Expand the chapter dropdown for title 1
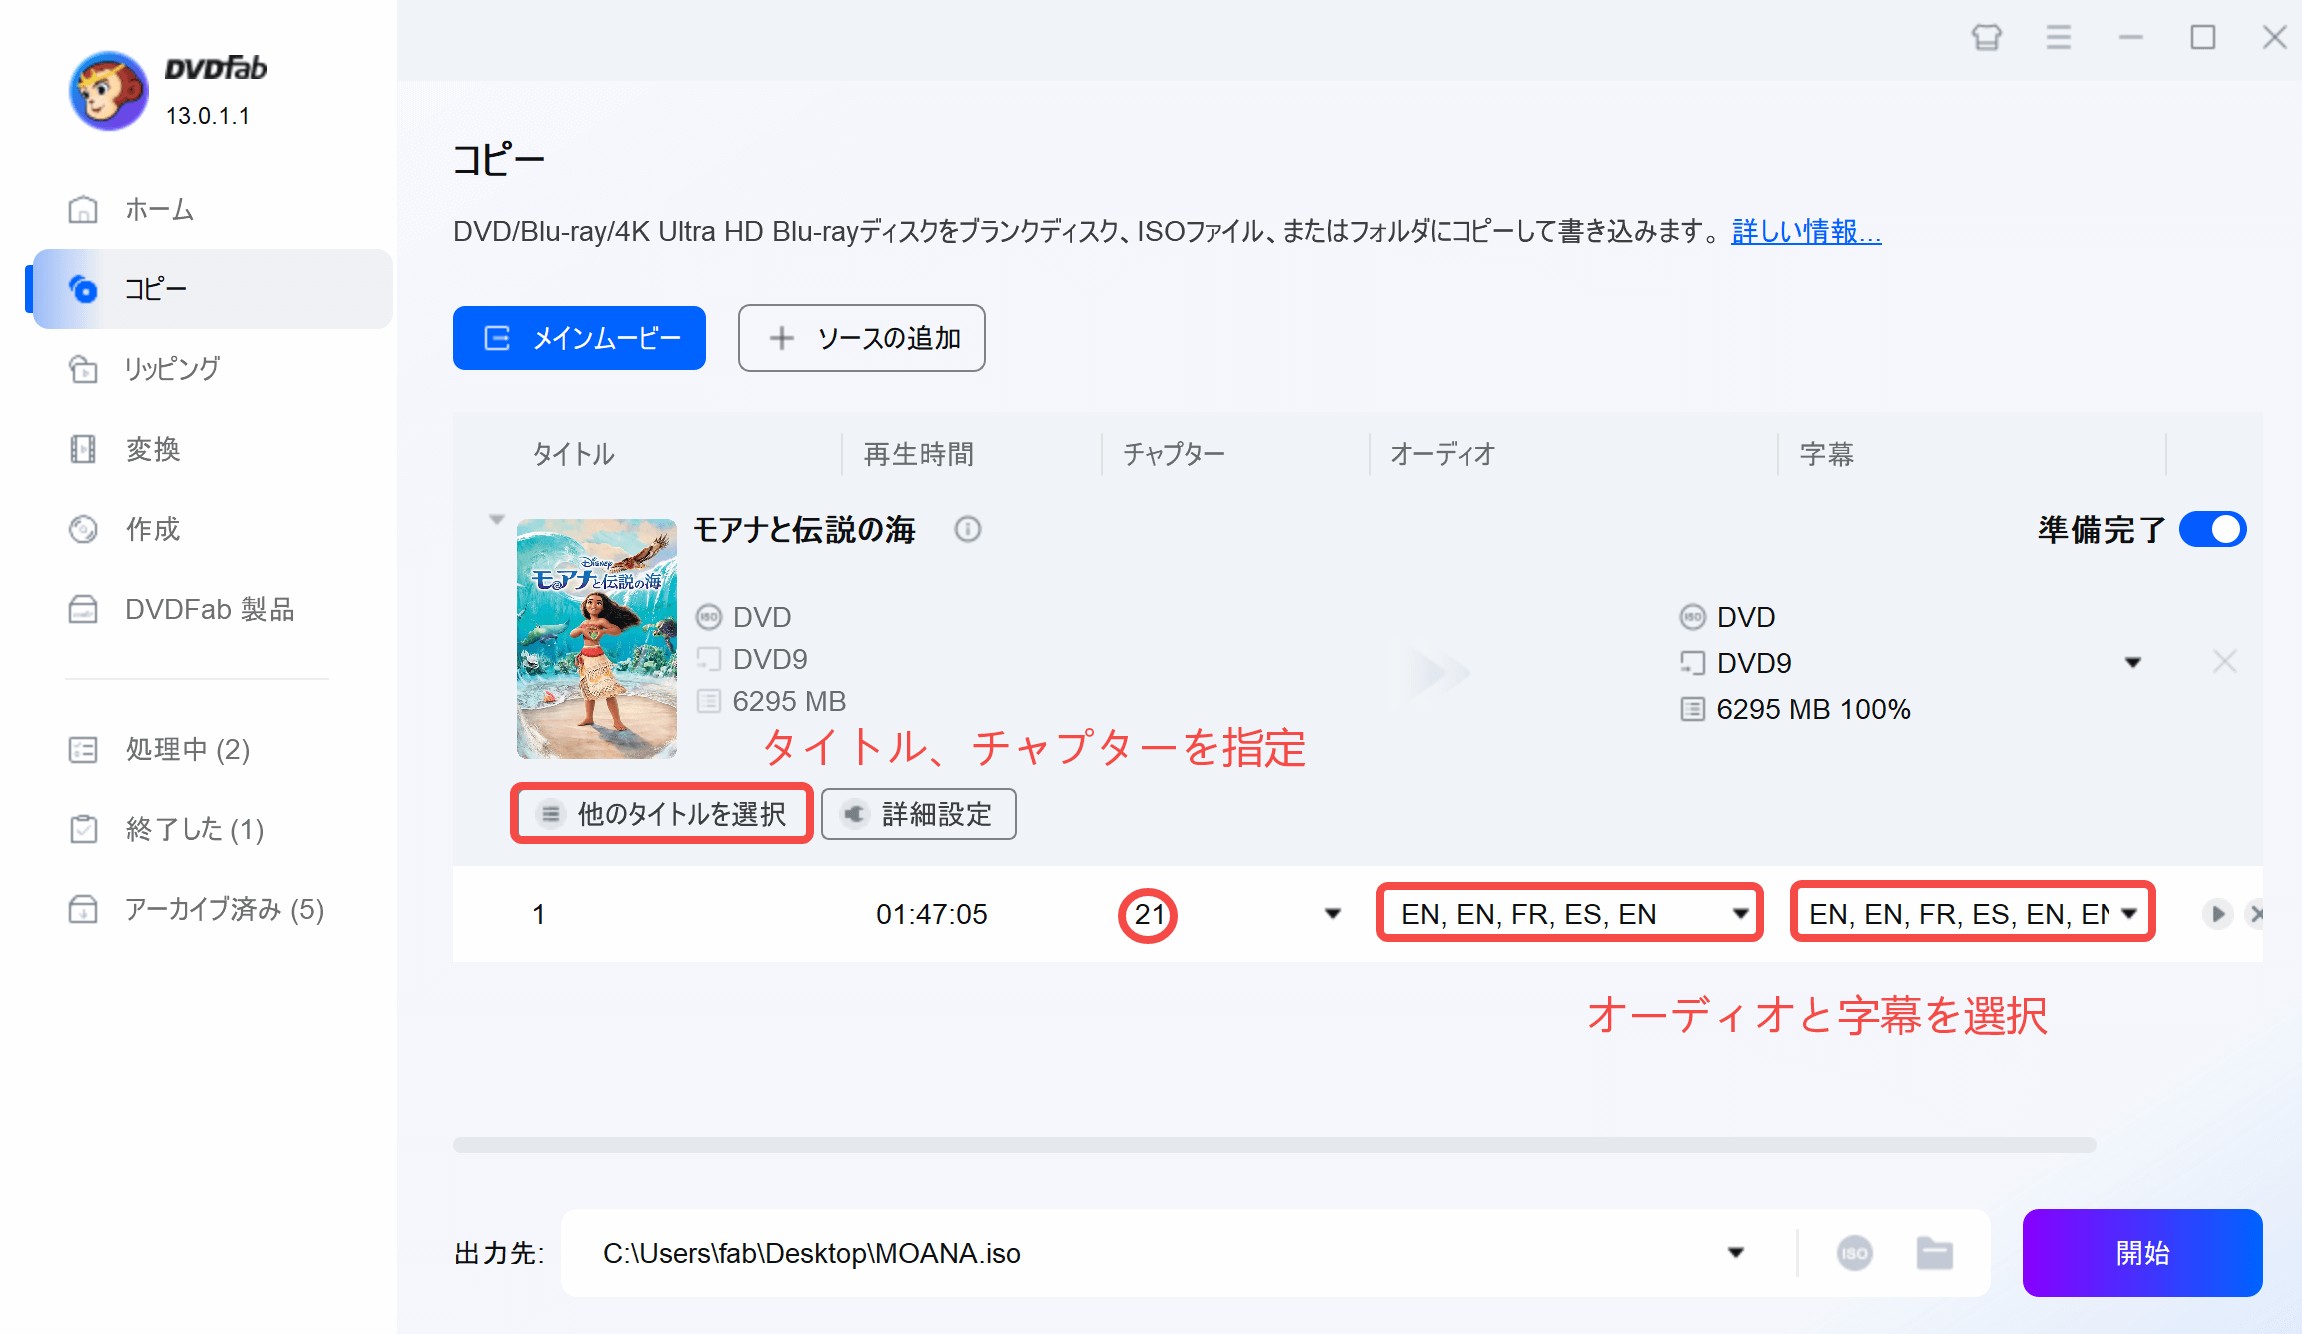2302x1334 pixels. [x=1332, y=914]
